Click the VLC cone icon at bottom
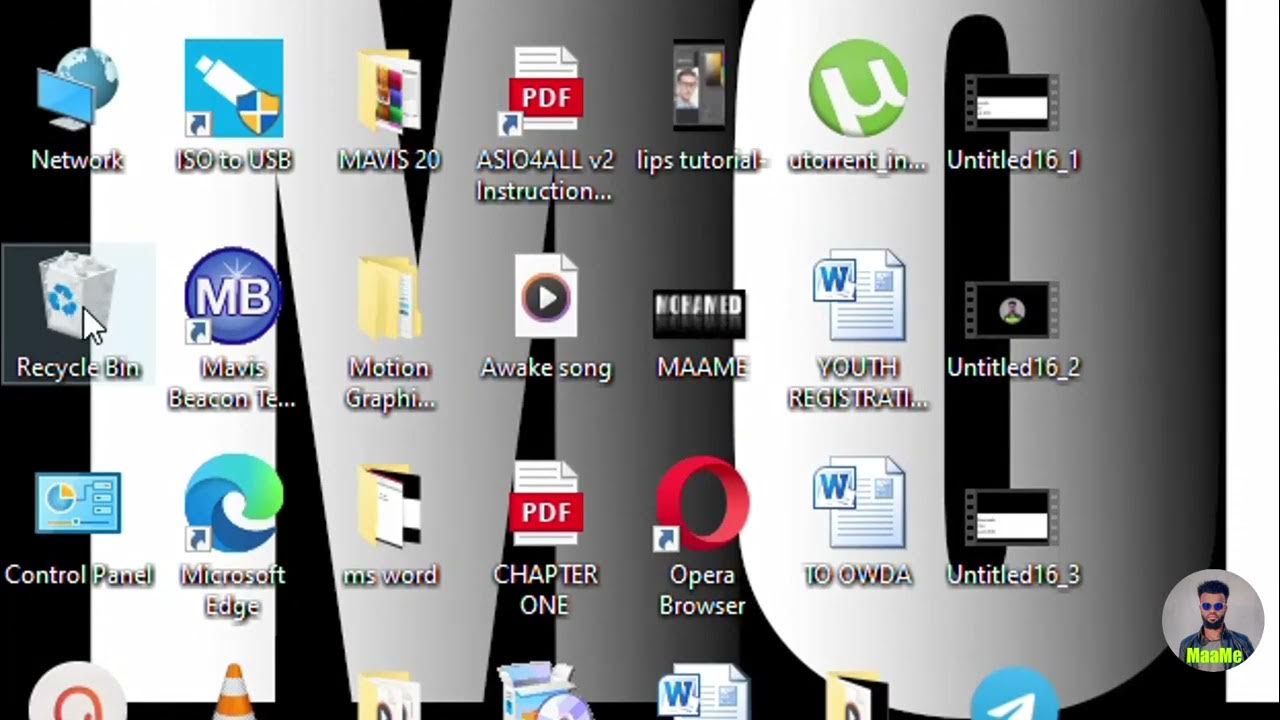The width and height of the screenshot is (1280, 720). pyautogui.click(x=233, y=692)
